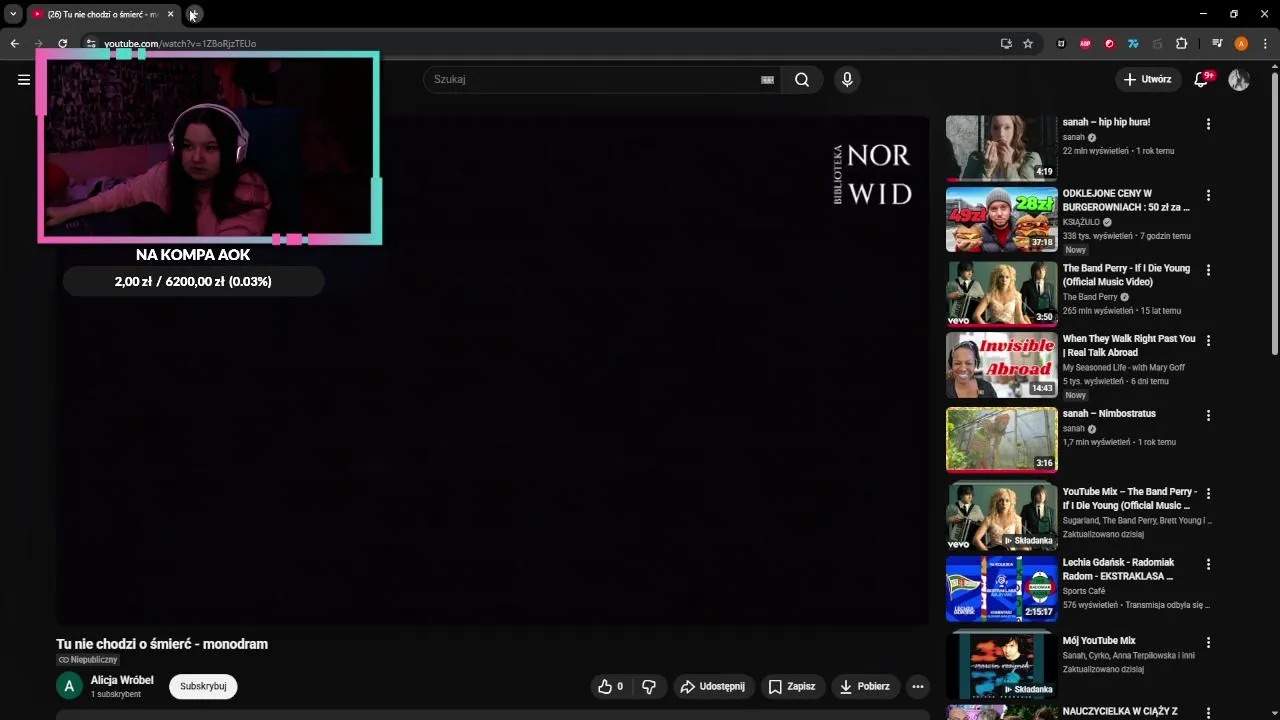The height and width of the screenshot is (720, 1280).
Task: Open options for ODKLEJONE CENY W BURGEROWNIACH video
Action: coord(1208,195)
